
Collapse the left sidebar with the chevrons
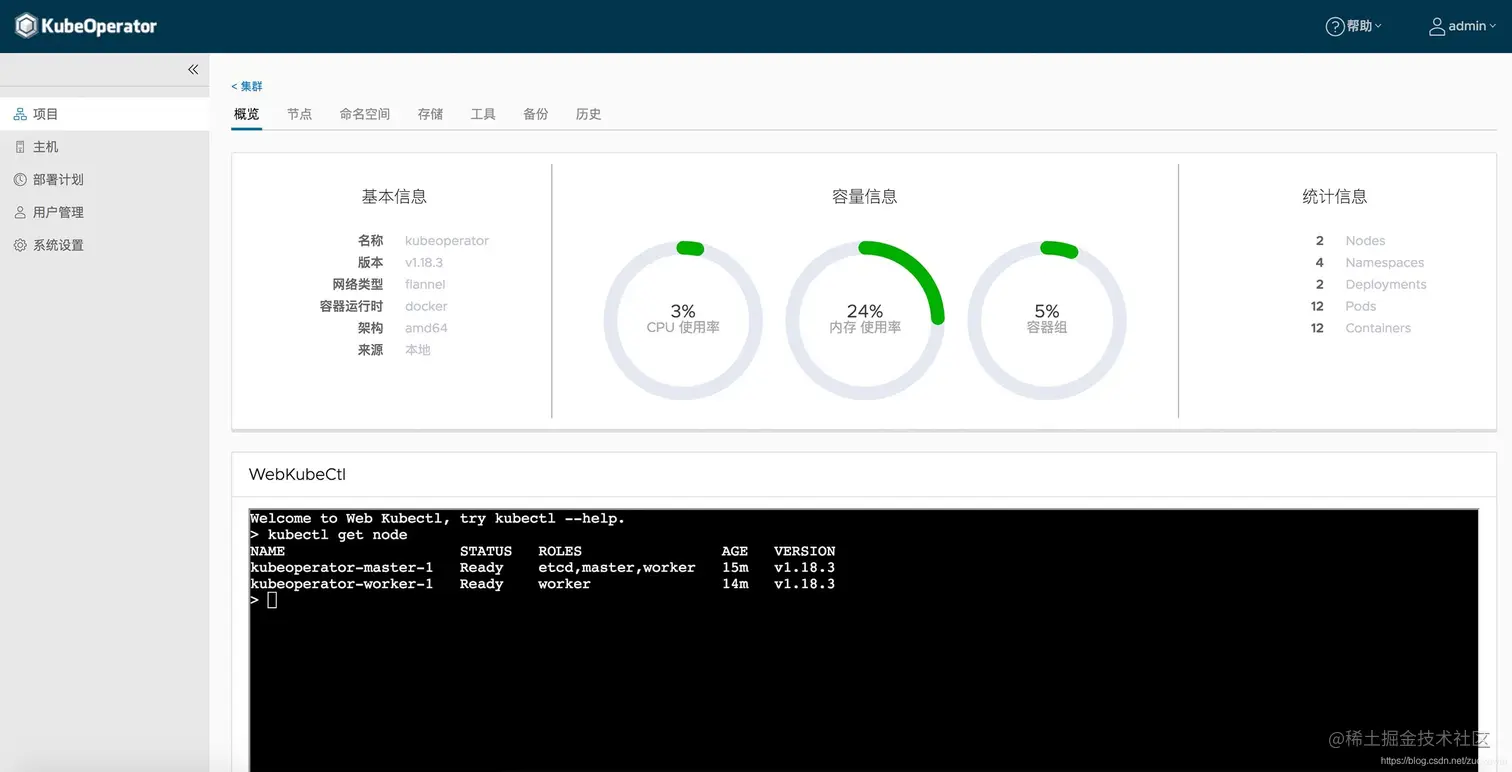point(193,69)
